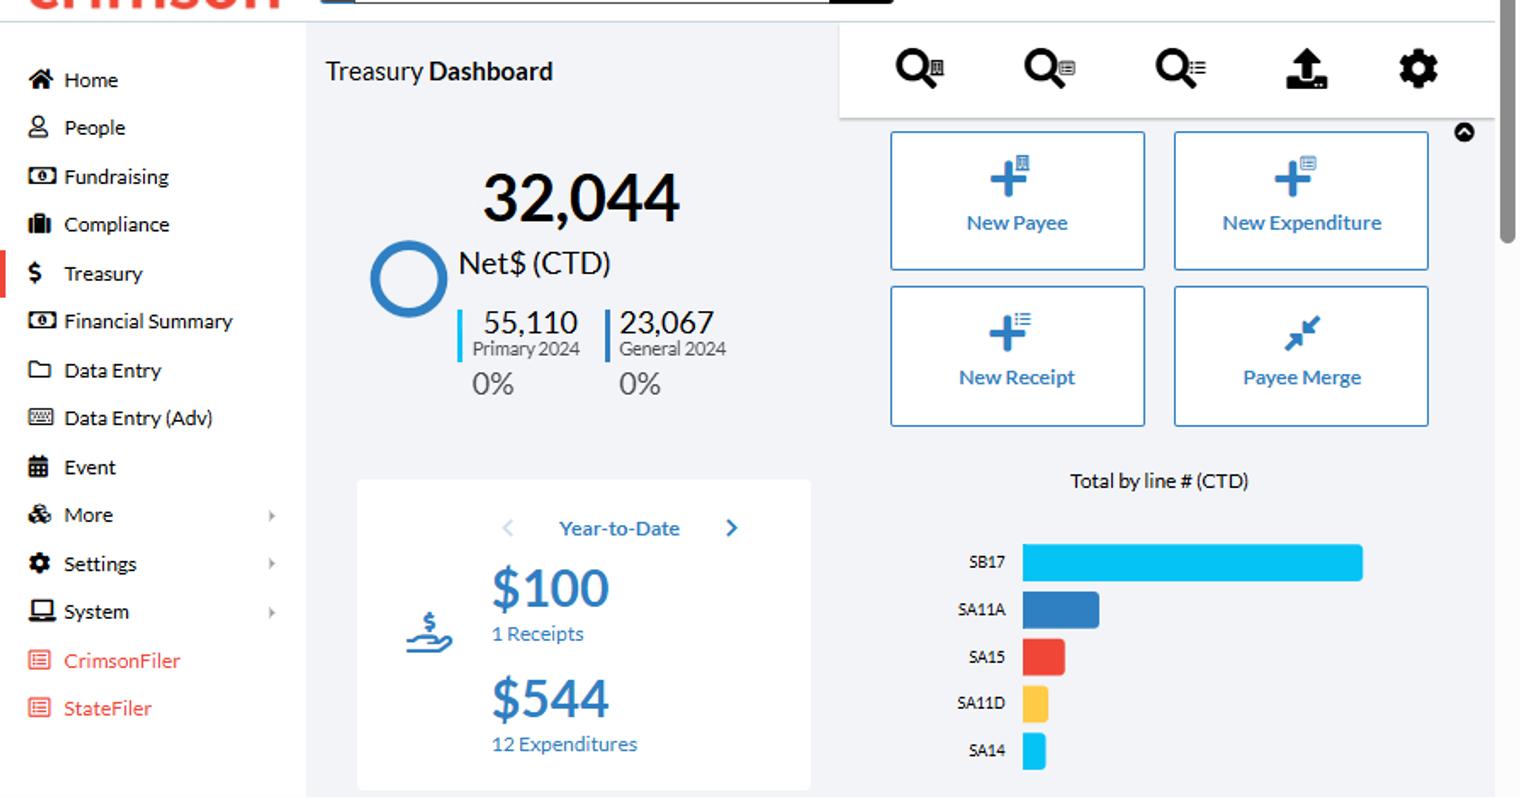
Task: Add a New Receipt
Action: click(x=1017, y=356)
